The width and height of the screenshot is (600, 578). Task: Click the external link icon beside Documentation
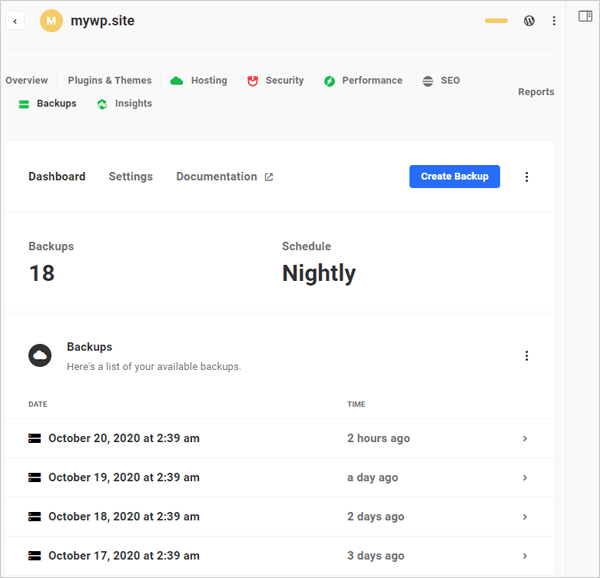click(x=269, y=177)
